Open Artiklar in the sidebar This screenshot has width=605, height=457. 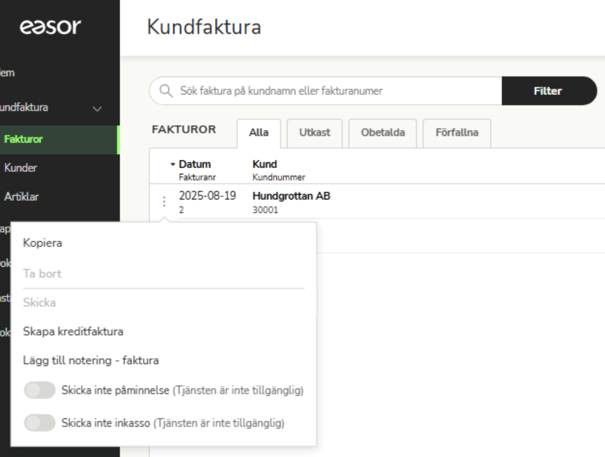pyautogui.click(x=21, y=197)
